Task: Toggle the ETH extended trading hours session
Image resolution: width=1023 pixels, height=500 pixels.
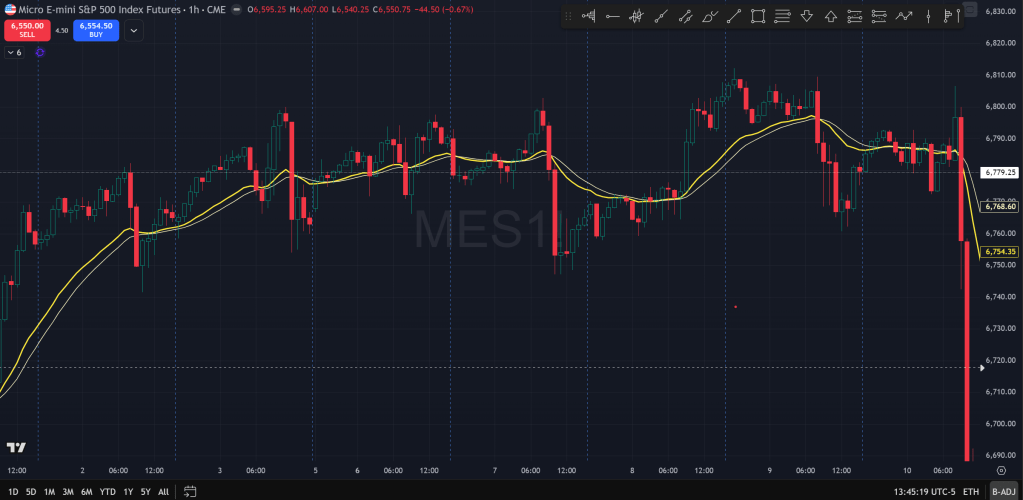Action: click(x=970, y=491)
